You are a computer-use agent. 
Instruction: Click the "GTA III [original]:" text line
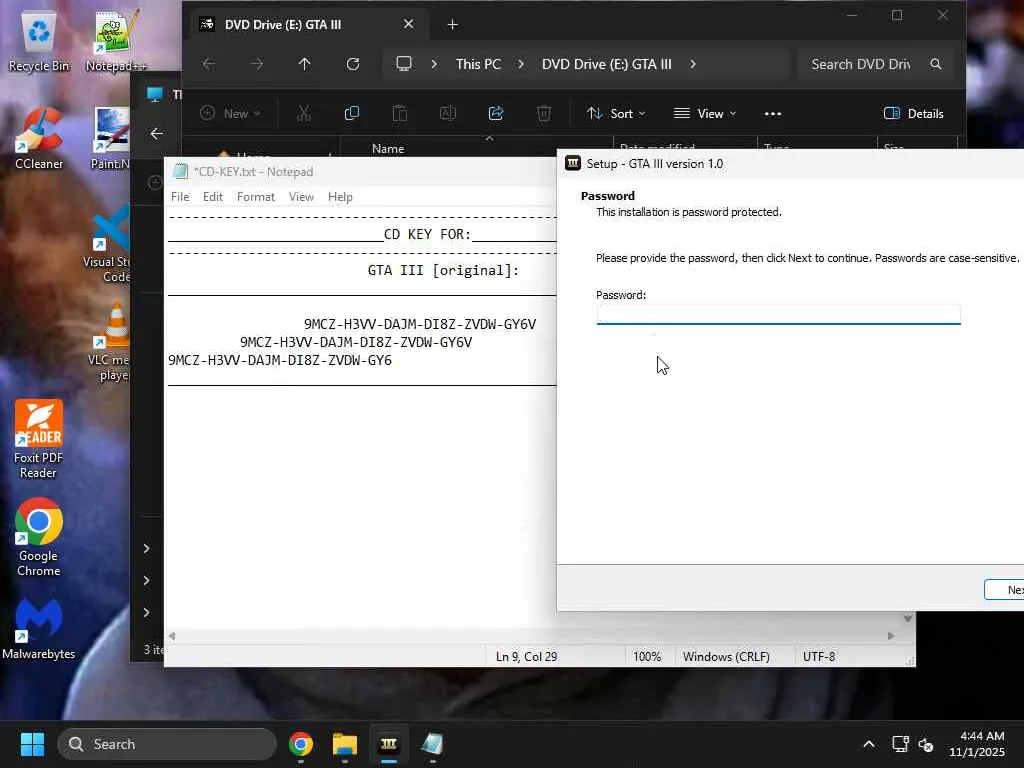(443, 270)
